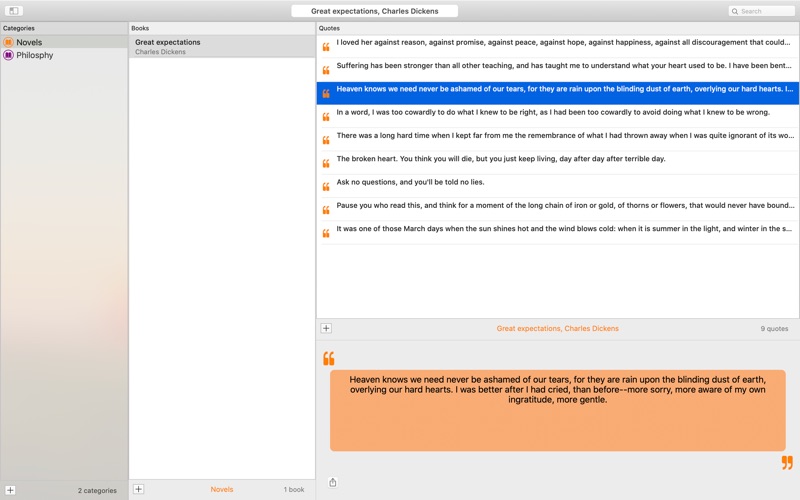The image size is (800, 500).
Task: Select quote 'Ask no questions'
Action: point(410,182)
